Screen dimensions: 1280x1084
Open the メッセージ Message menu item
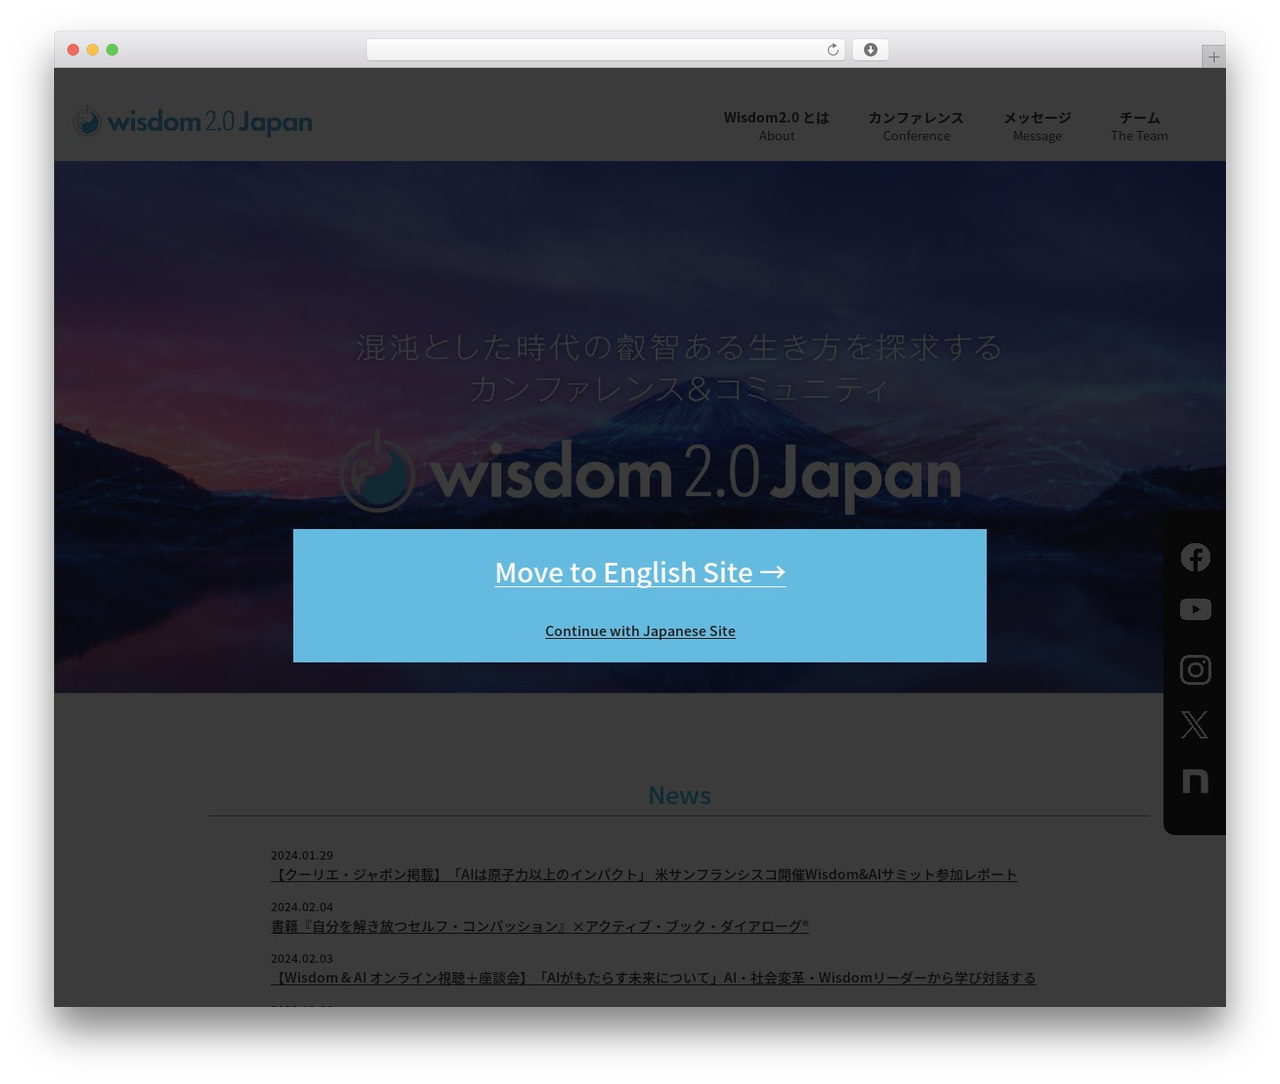(1037, 126)
